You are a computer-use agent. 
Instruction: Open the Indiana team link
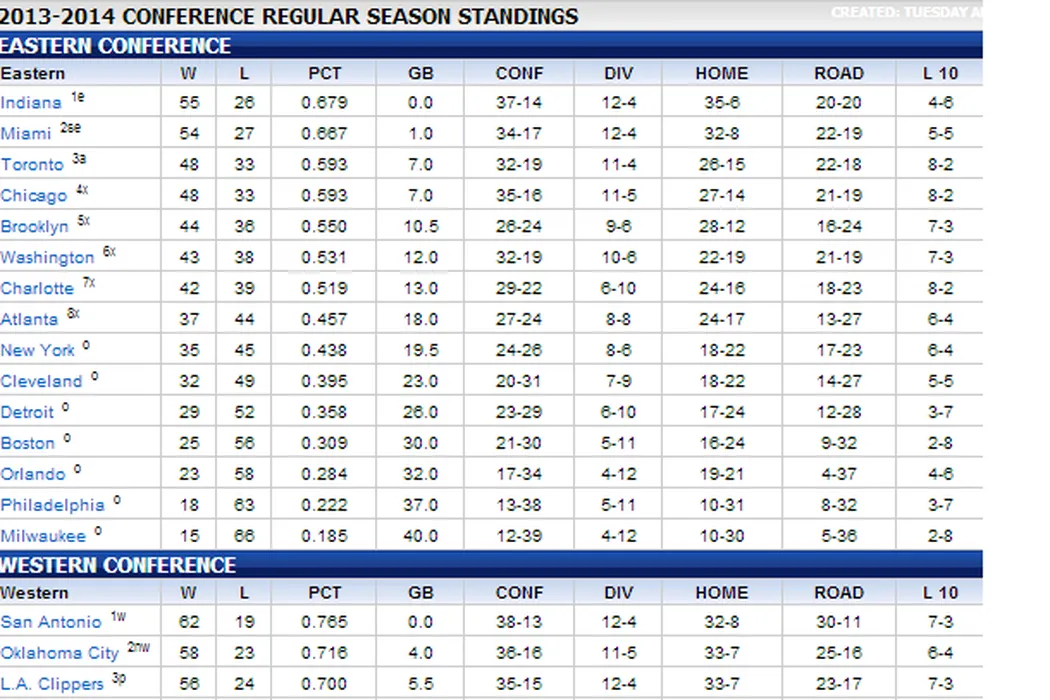coord(31,103)
